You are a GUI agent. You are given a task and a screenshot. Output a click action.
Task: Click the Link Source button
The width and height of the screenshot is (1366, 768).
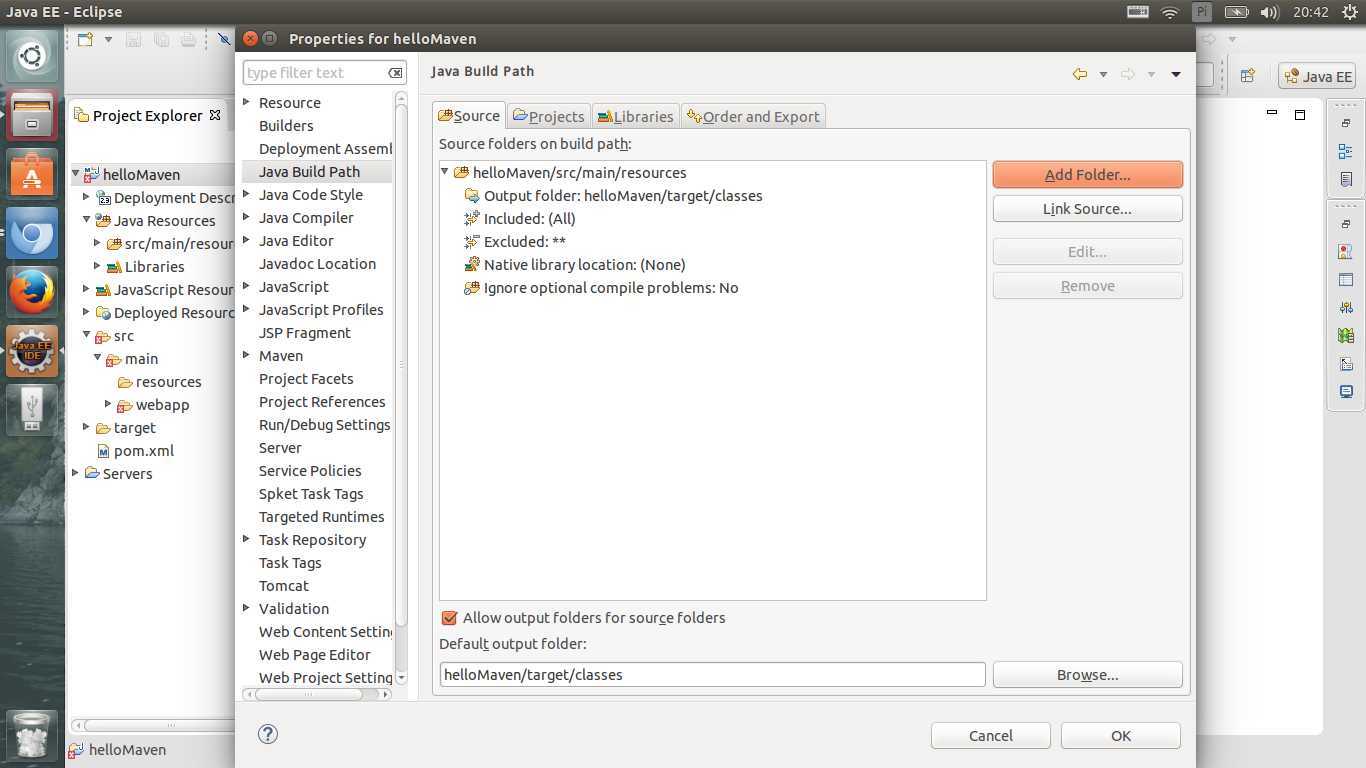[1087, 209]
